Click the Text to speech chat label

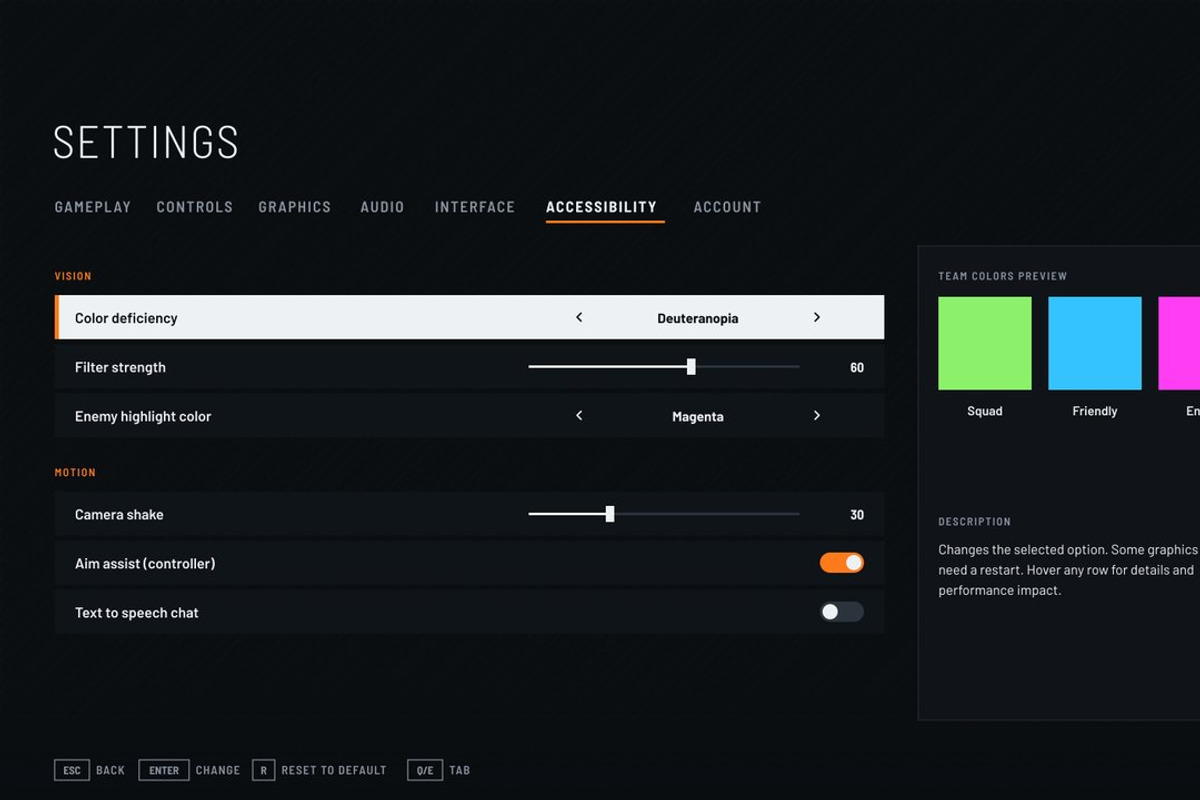[137, 612]
